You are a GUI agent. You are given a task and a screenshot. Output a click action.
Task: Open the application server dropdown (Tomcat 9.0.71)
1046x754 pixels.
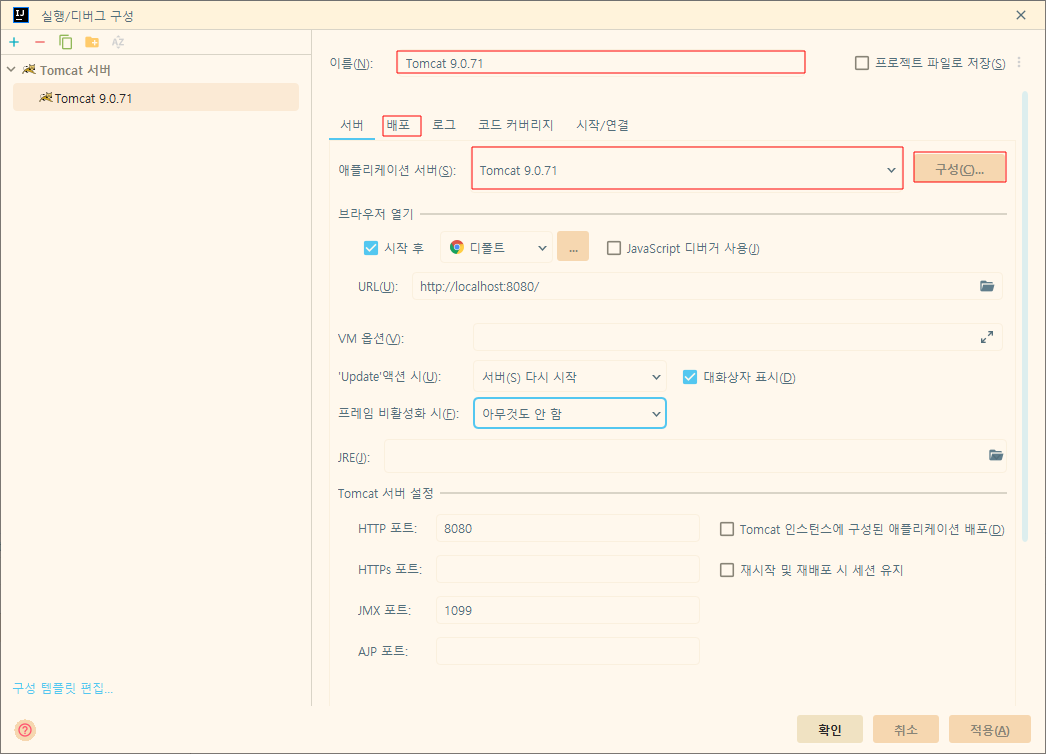coord(687,170)
